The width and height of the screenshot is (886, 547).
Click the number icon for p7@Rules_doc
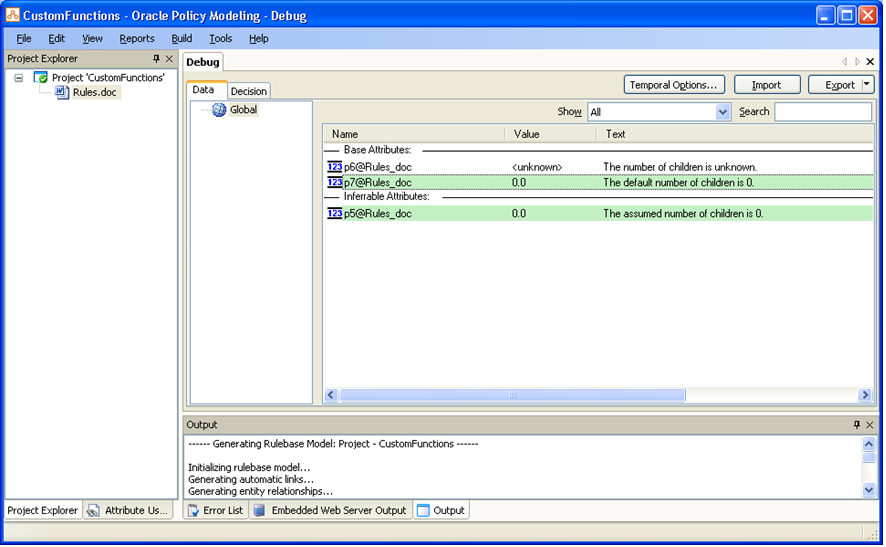(335, 183)
